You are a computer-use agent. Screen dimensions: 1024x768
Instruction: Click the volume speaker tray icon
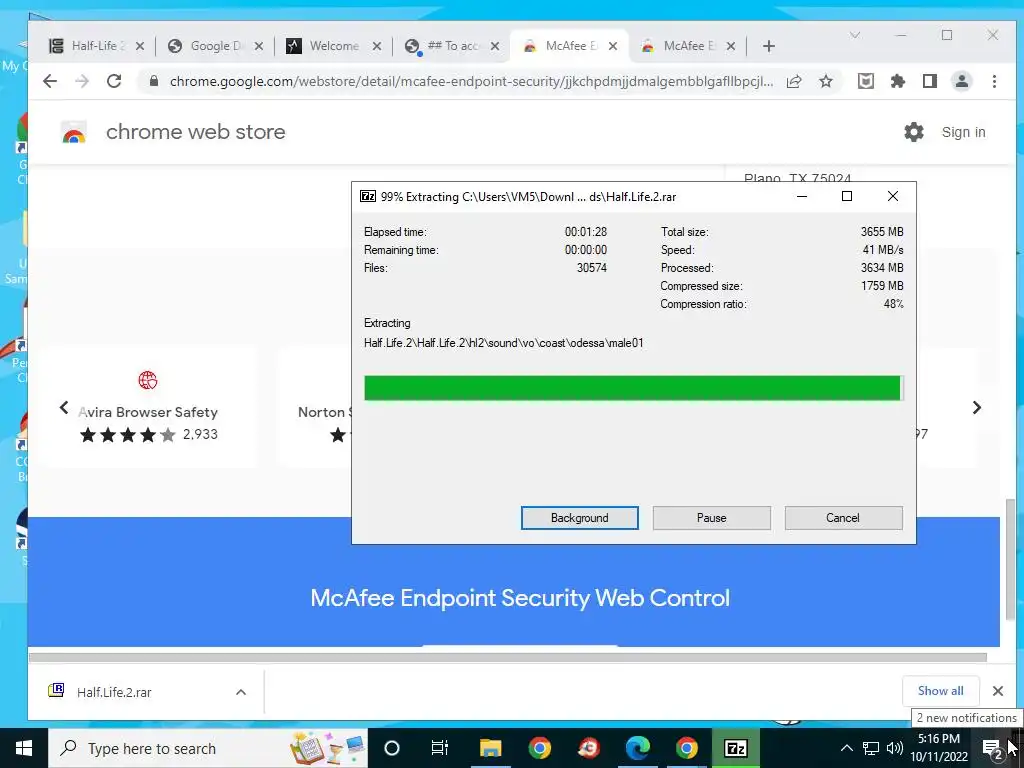click(895, 748)
